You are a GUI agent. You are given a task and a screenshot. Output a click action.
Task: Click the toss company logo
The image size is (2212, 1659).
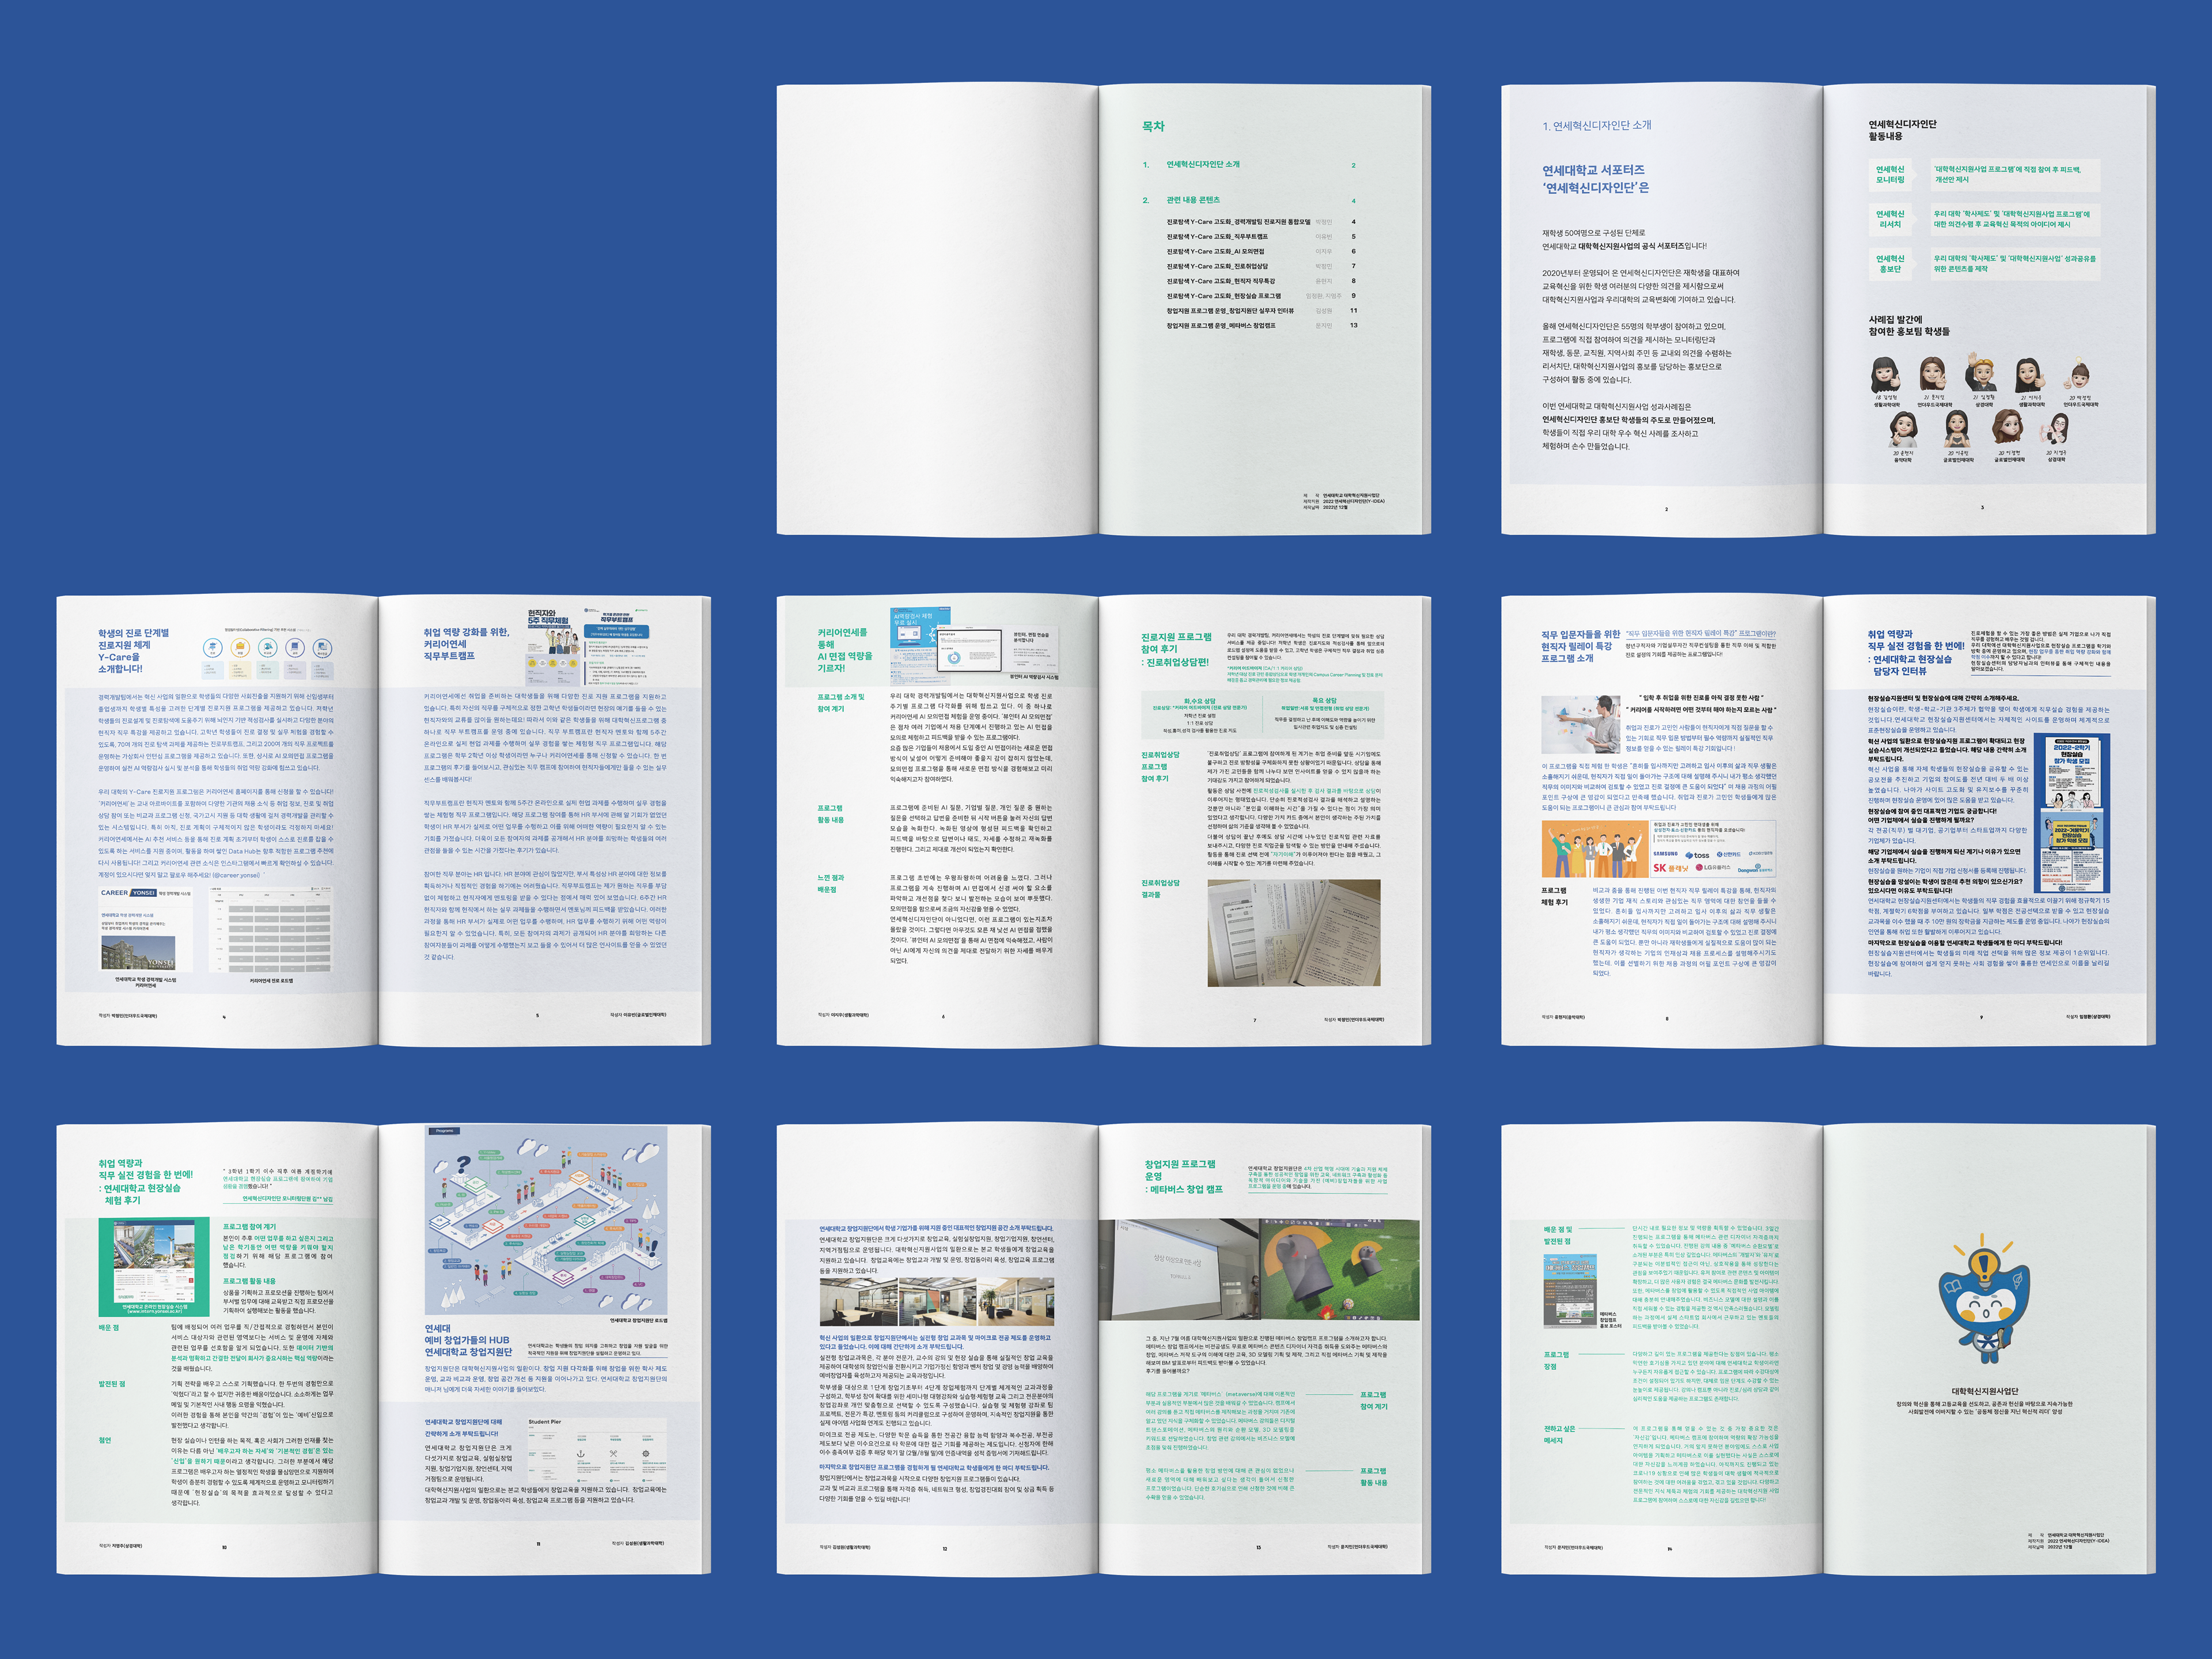1697,855
